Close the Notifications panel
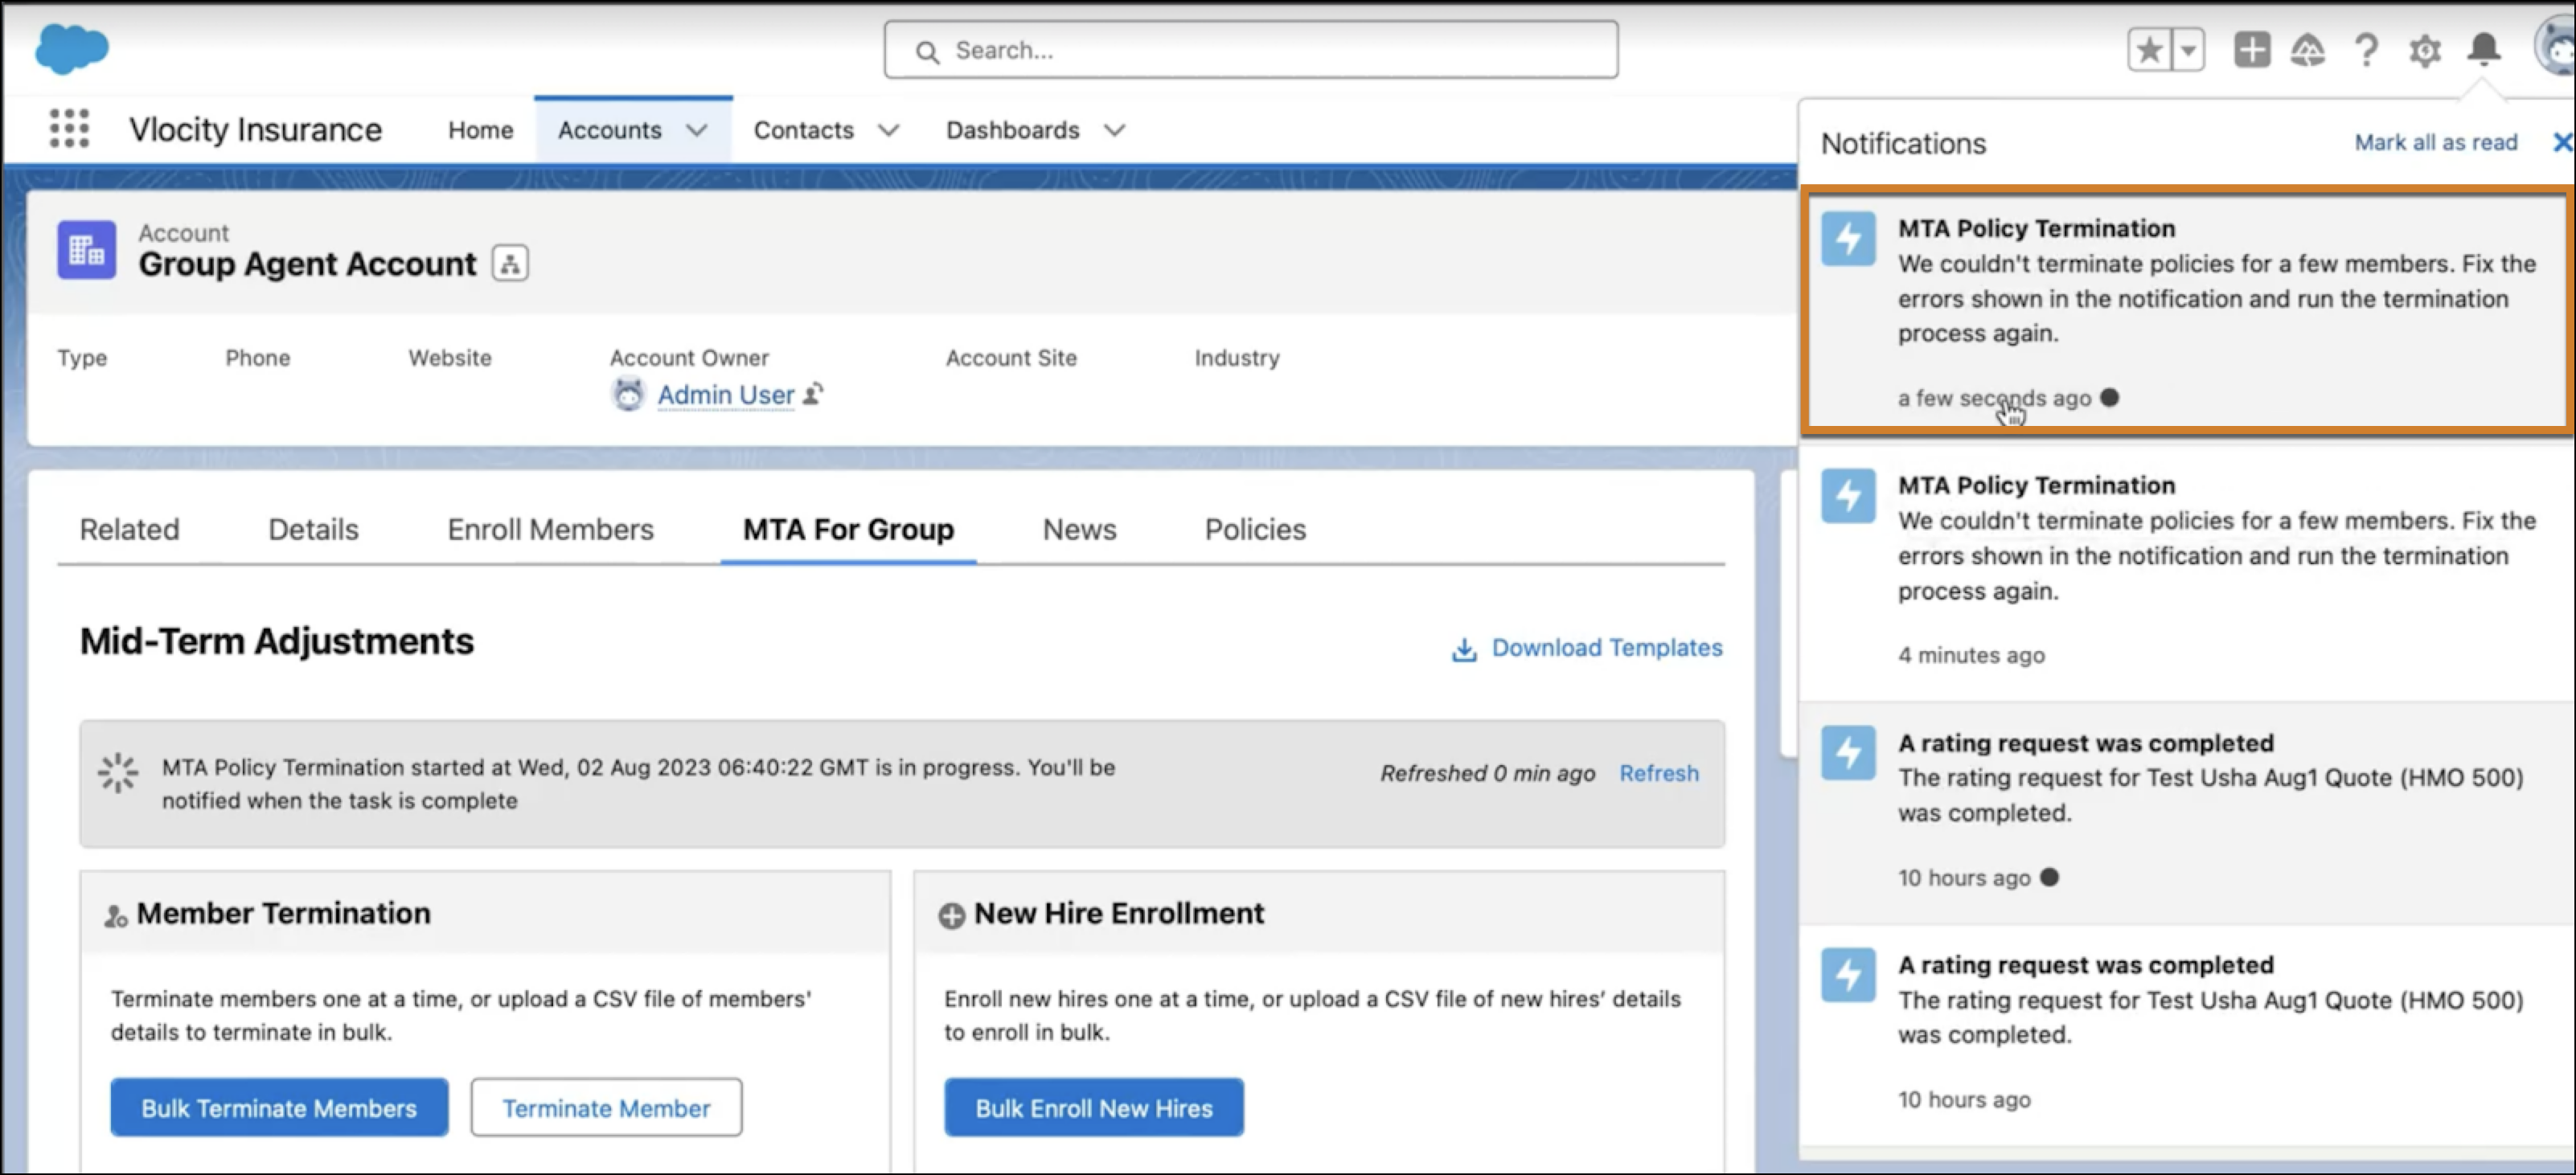The image size is (2576, 1175). coord(2562,142)
